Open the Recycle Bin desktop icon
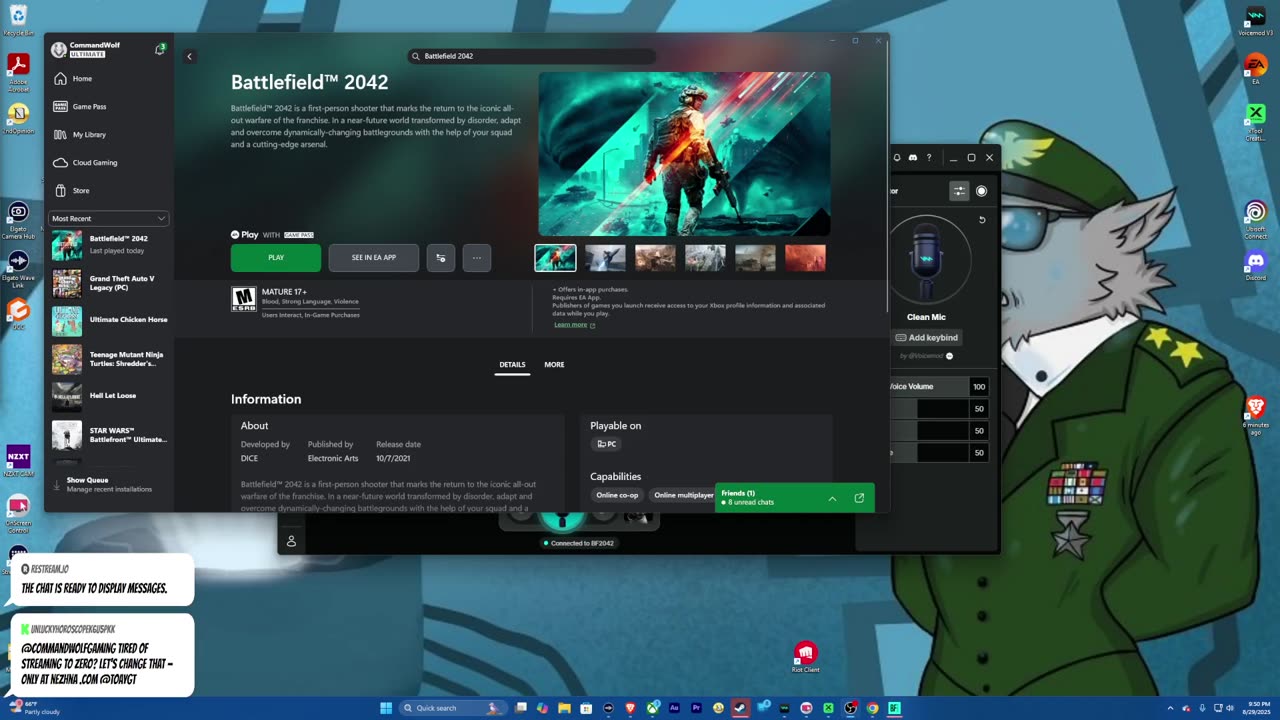 click(17, 20)
